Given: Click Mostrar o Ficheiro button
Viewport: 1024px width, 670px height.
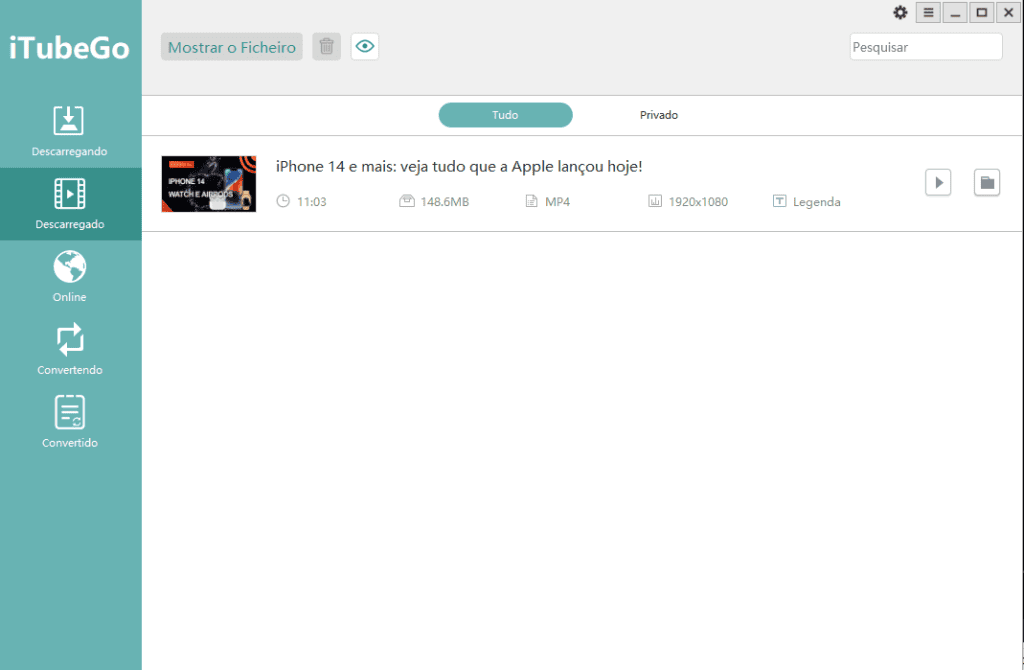Looking at the screenshot, I should pyautogui.click(x=231, y=46).
